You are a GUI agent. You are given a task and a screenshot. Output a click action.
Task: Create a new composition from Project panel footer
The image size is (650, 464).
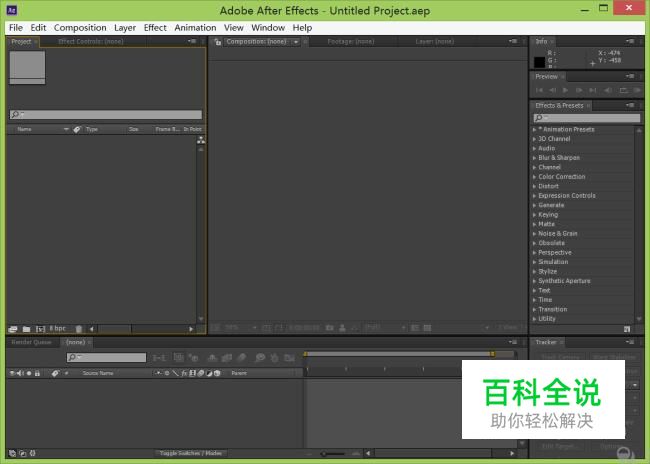click(x=40, y=329)
